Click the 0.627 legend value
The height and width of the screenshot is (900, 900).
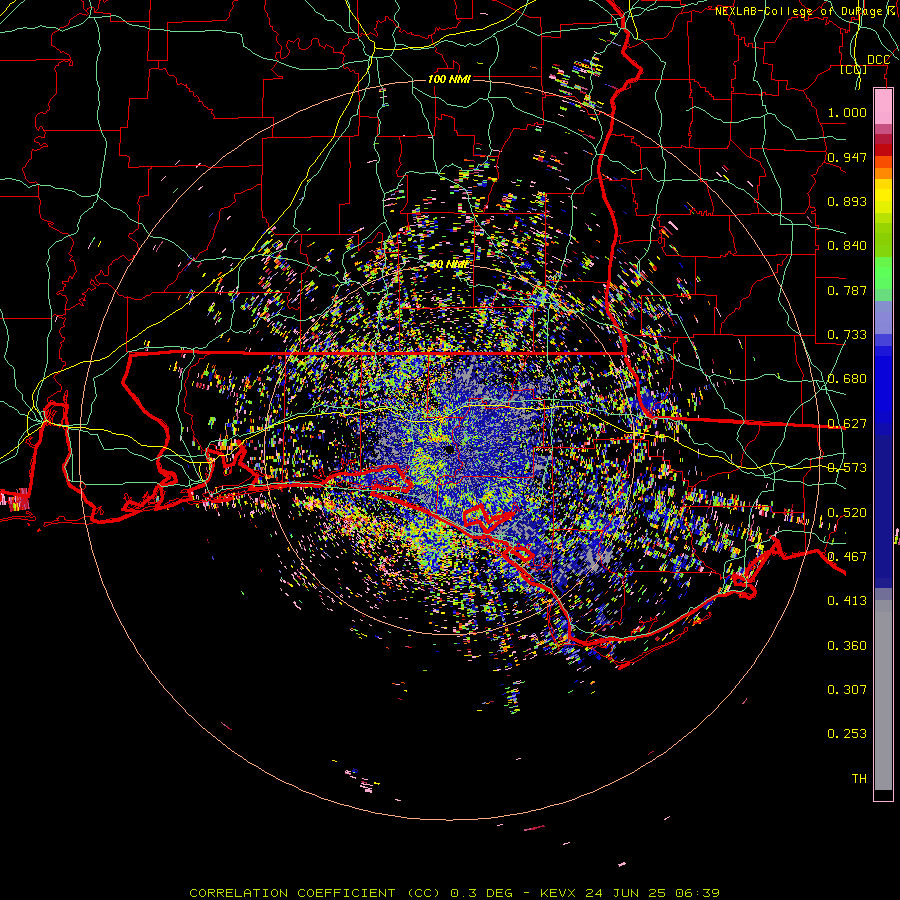click(x=847, y=424)
